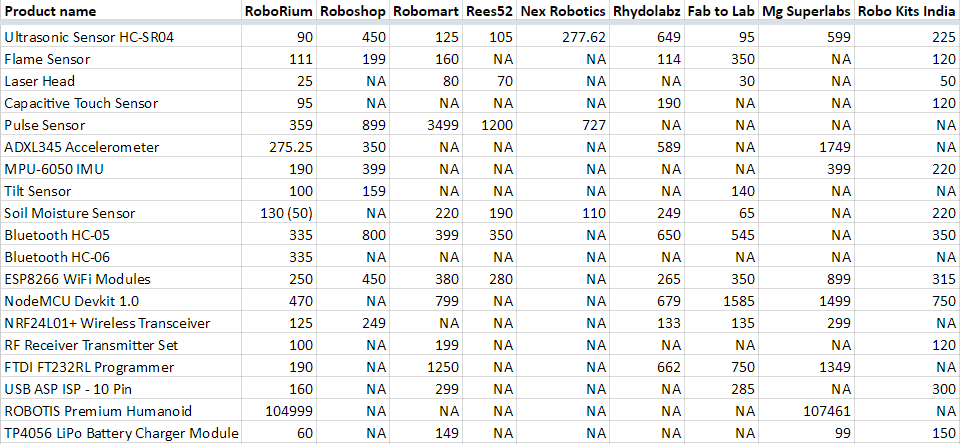Select the Laser Head product cell
The height and width of the screenshot is (444, 960).
120,81
